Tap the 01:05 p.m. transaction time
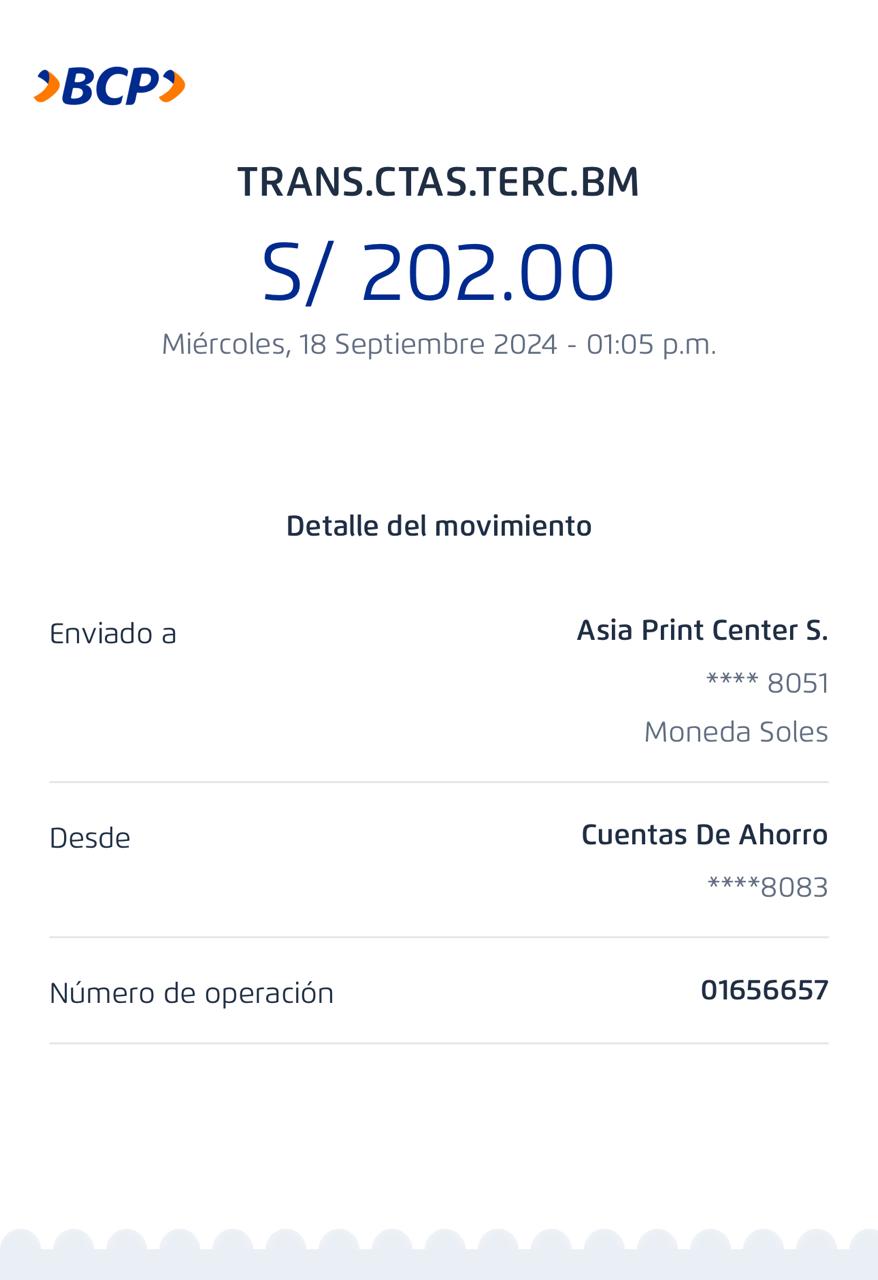The image size is (878, 1280). (x=651, y=344)
